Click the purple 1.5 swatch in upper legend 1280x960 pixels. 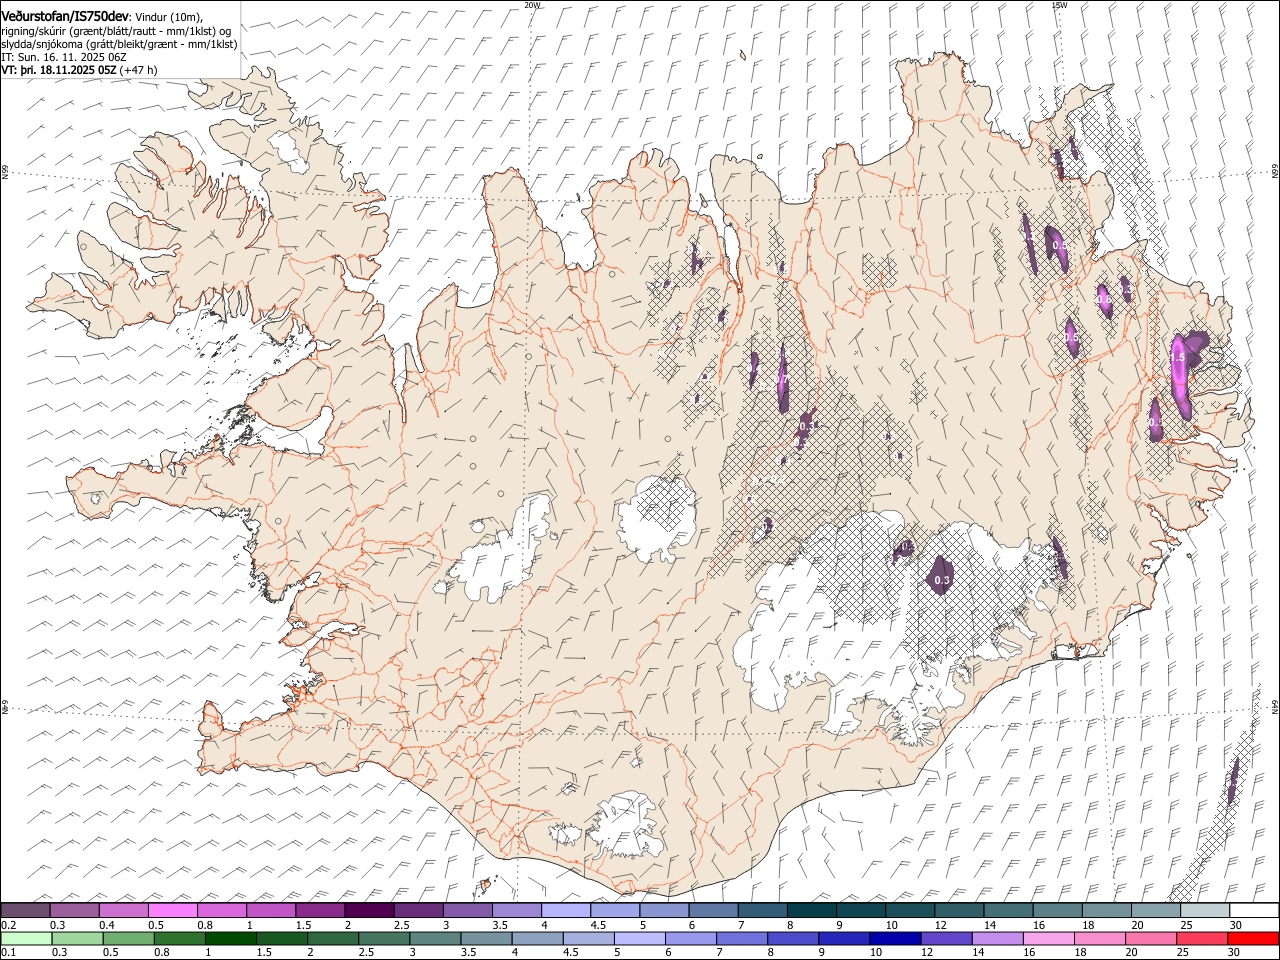[320, 911]
